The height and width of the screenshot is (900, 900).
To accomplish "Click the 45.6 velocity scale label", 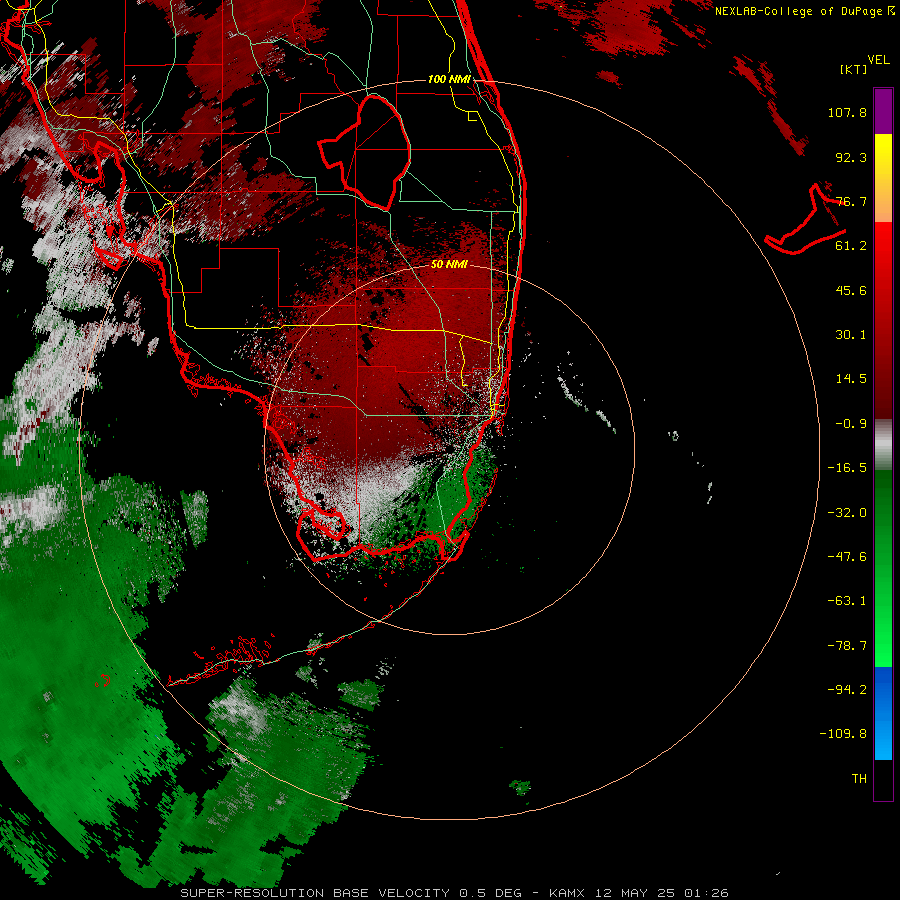I will coord(851,290).
